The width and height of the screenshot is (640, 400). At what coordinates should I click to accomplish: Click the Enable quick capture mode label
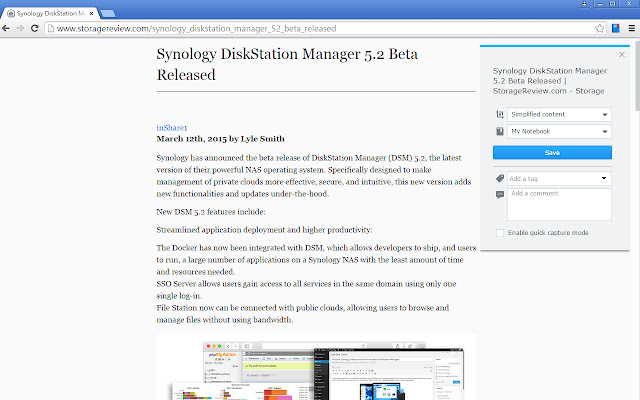[548, 233]
